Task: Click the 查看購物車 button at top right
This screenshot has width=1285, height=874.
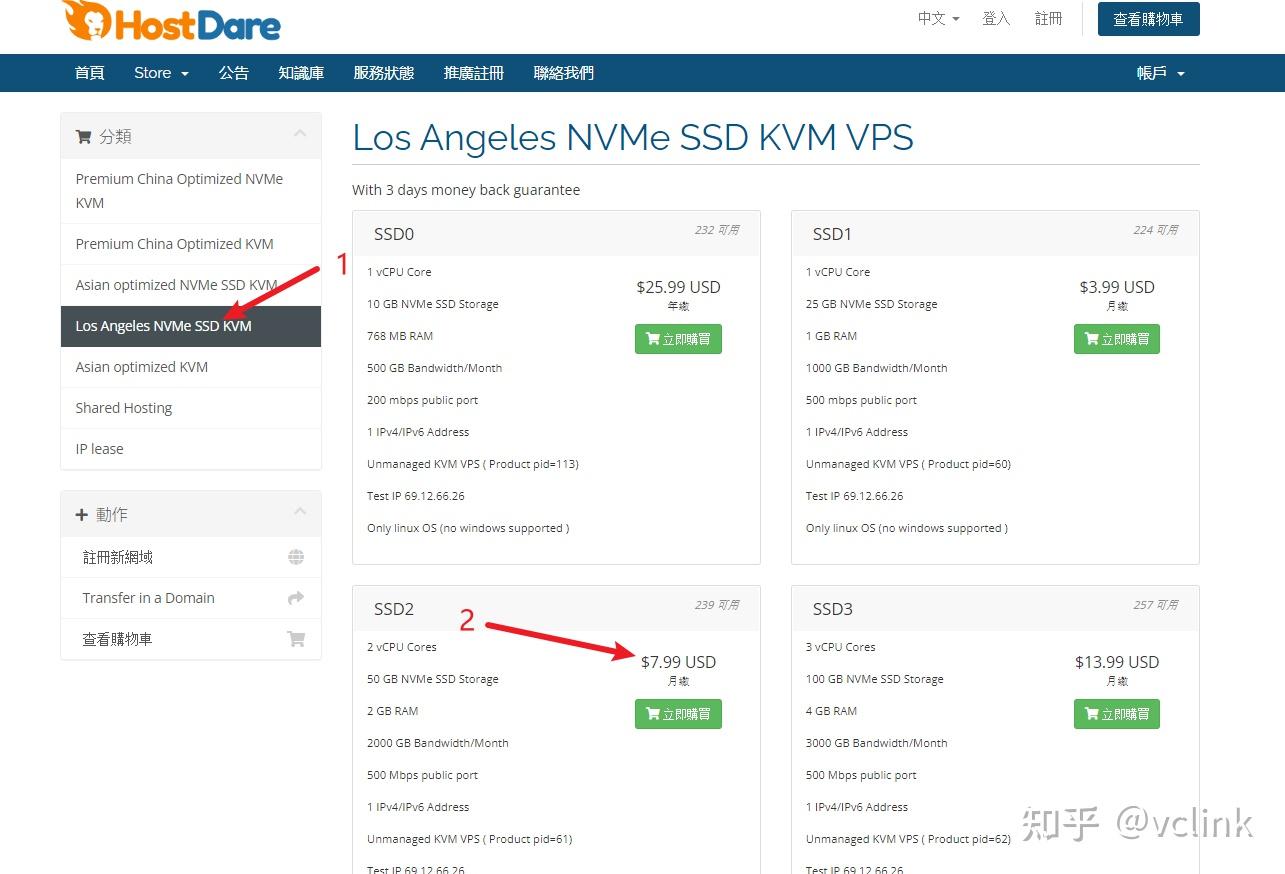Action: click(x=1148, y=18)
